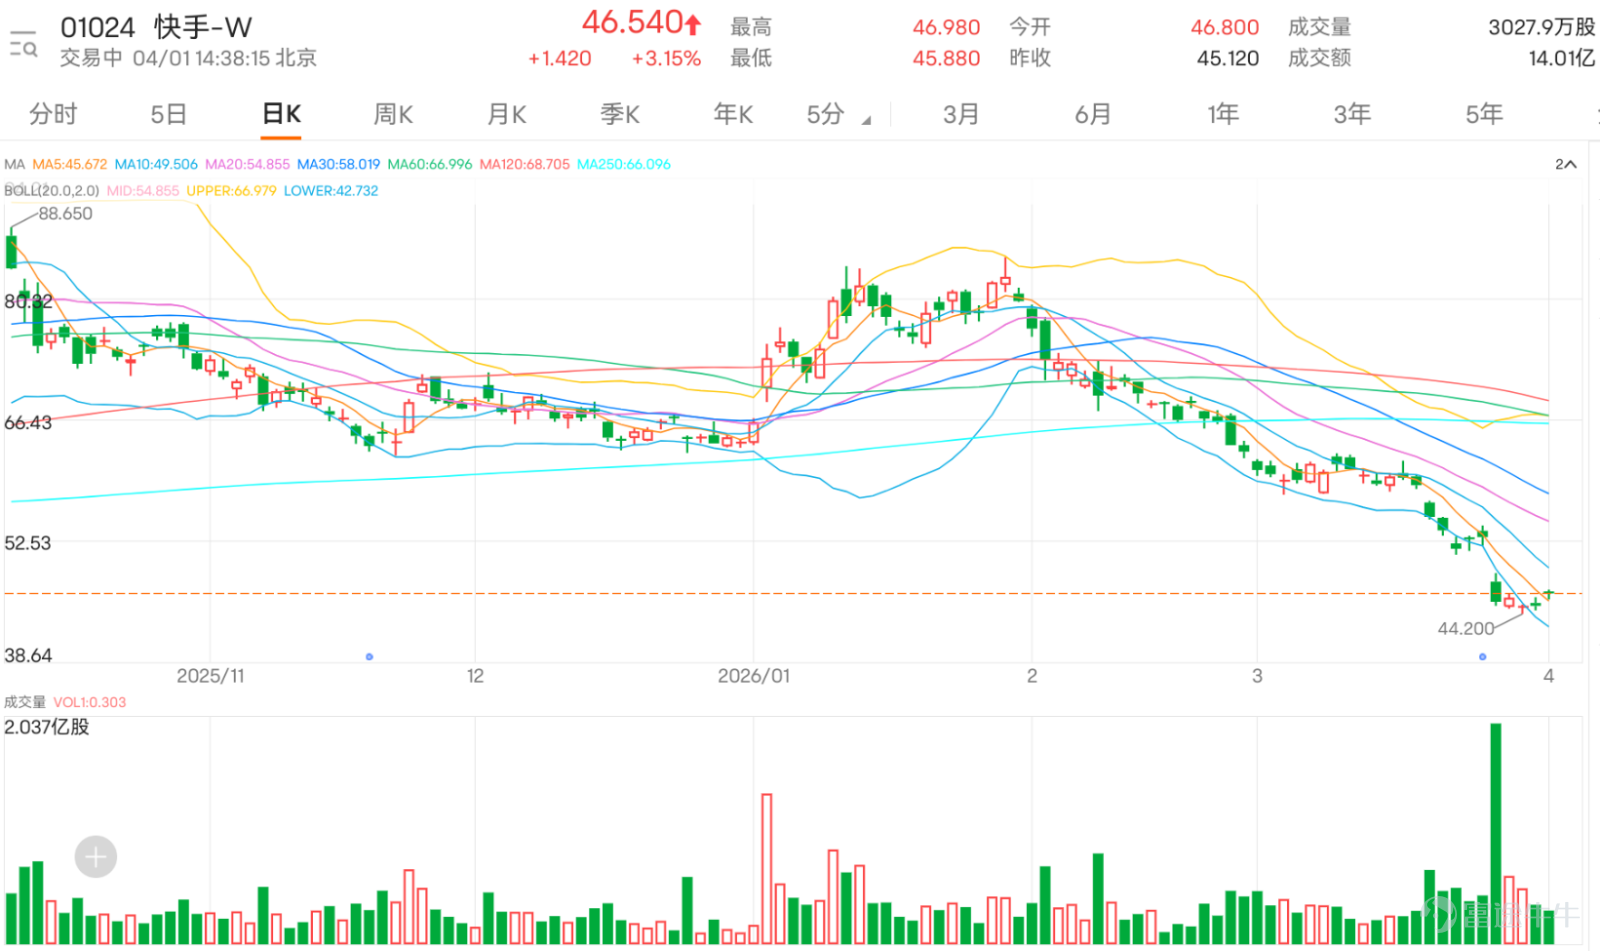Select the 年K tab
The width and height of the screenshot is (1600, 951).
pos(733,114)
